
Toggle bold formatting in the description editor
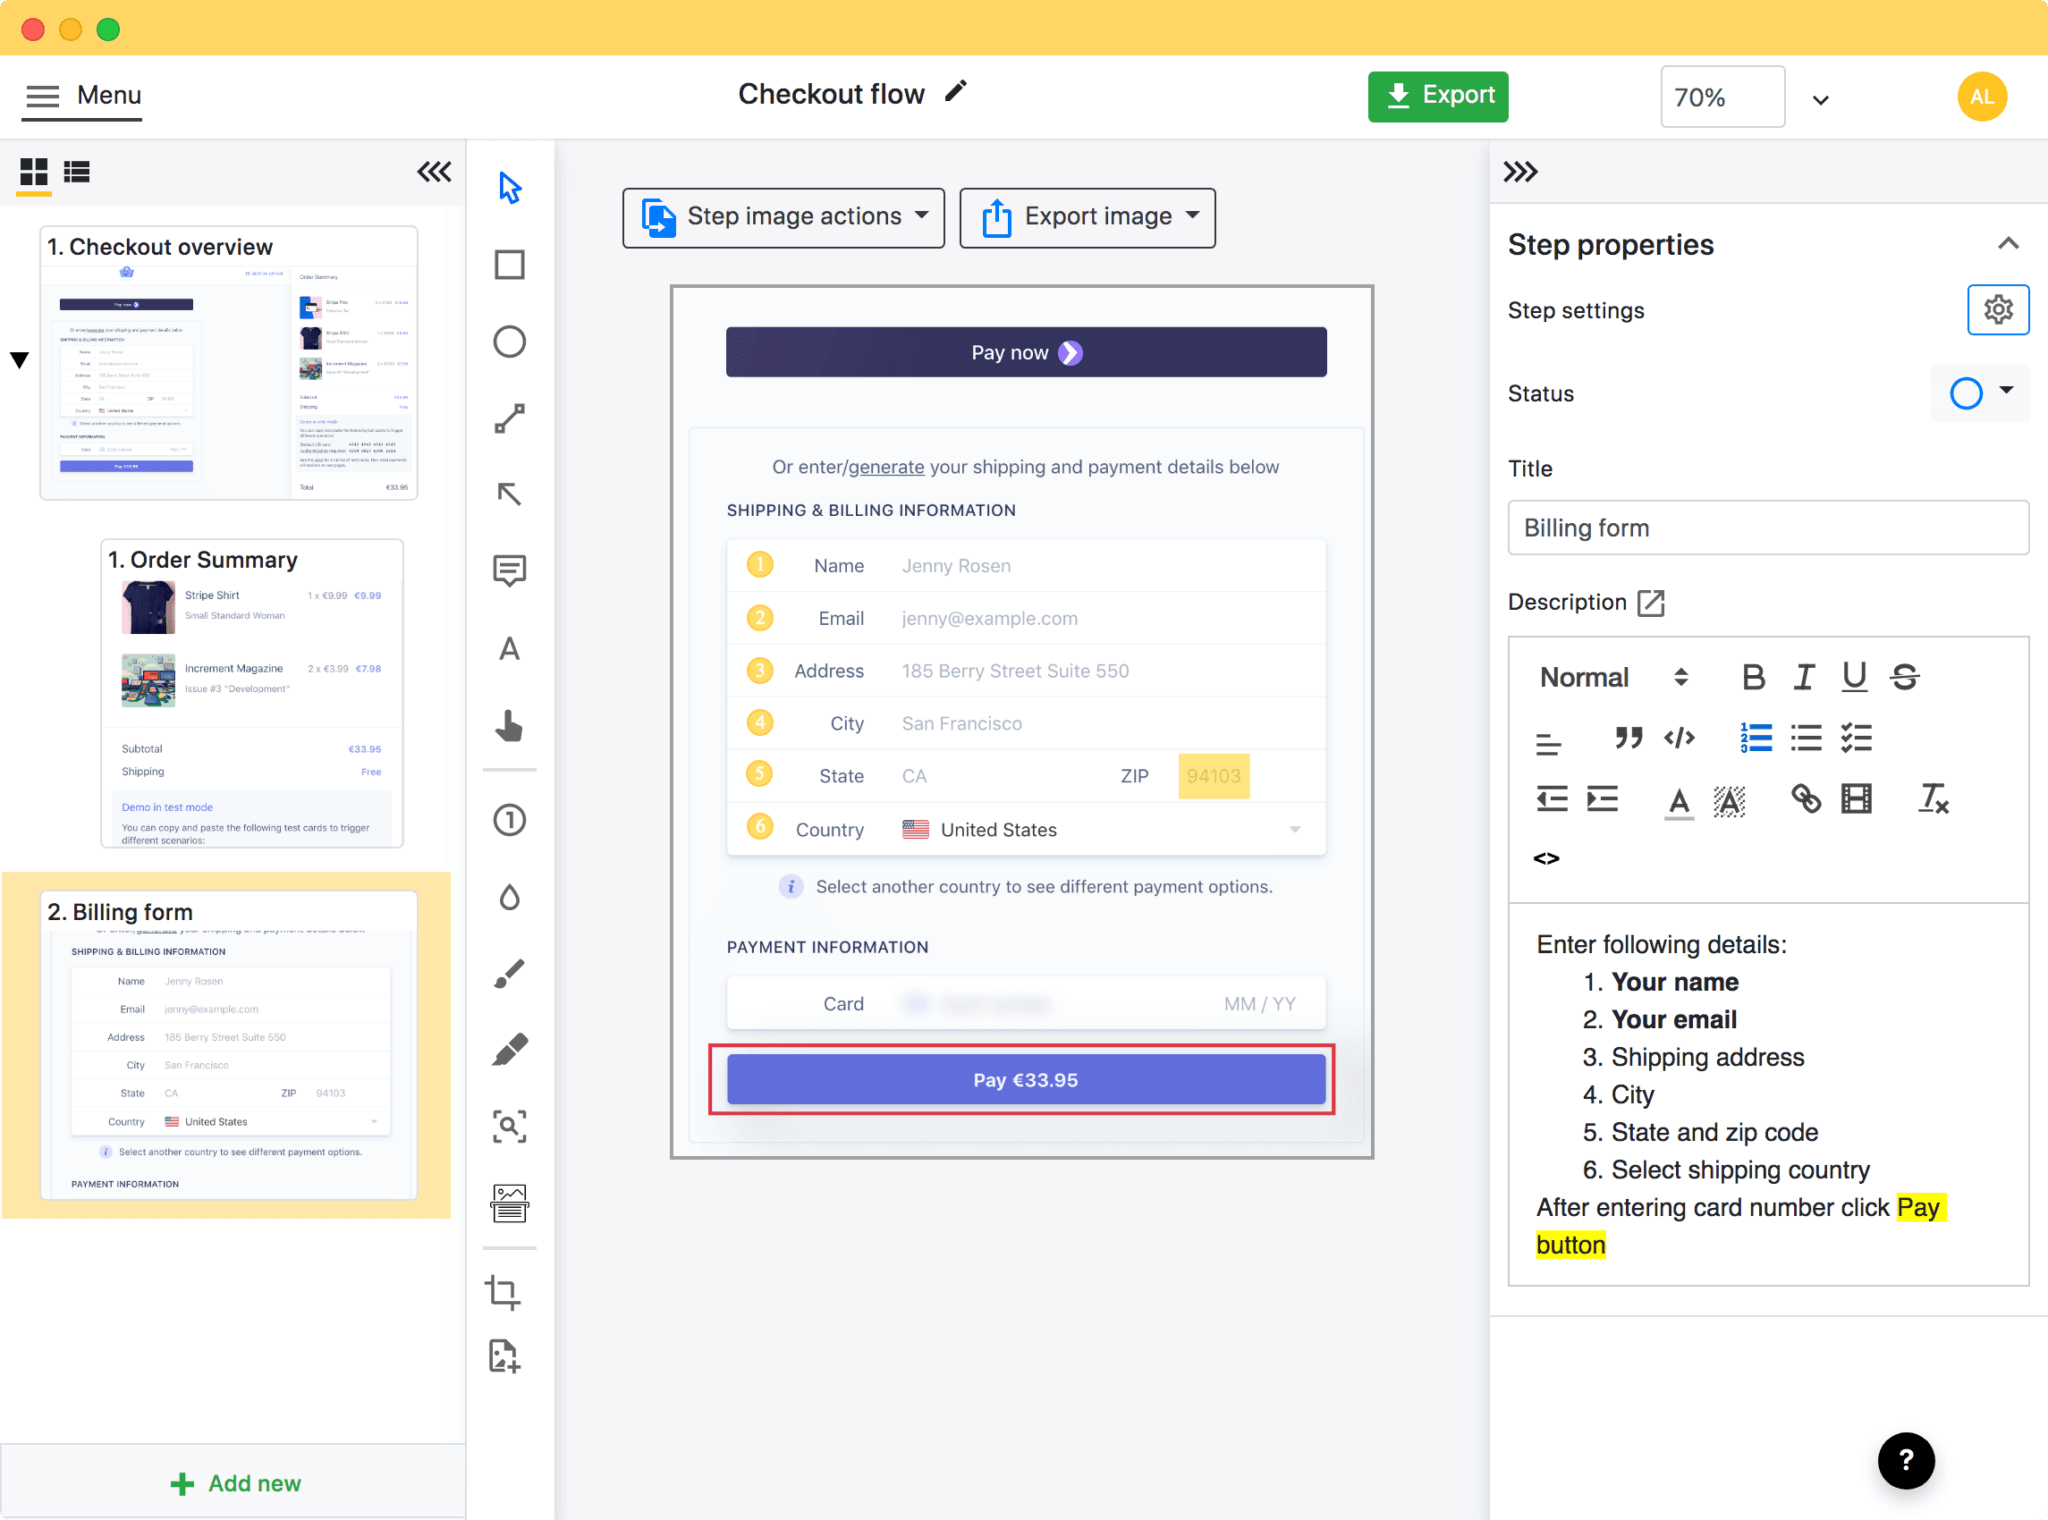pos(1754,676)
